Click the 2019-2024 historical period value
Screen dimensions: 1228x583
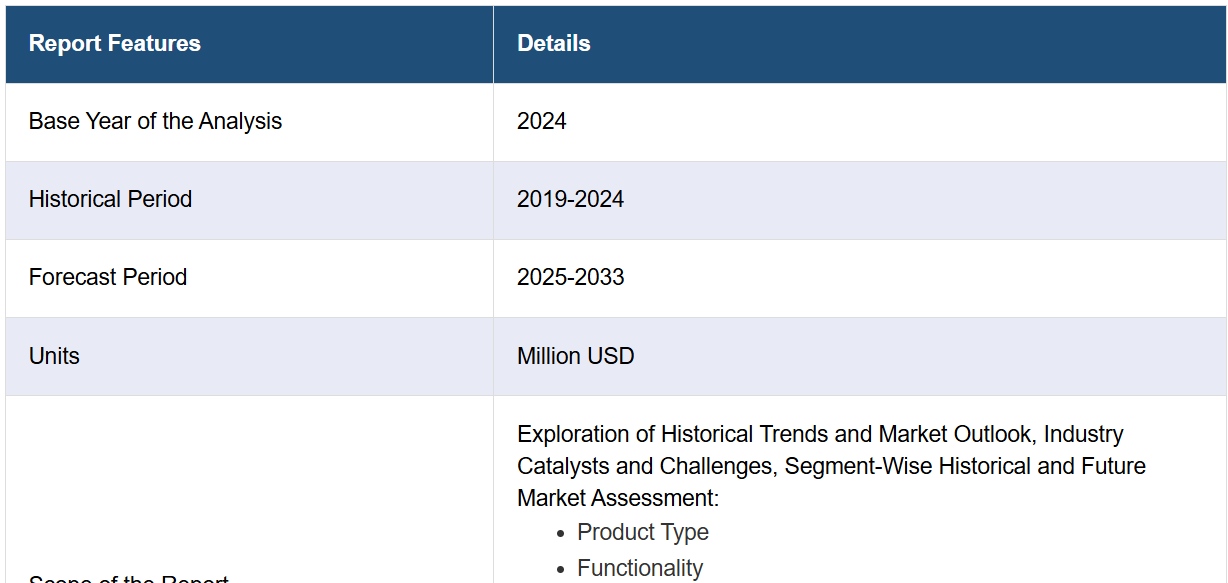[x=570, y=200]
